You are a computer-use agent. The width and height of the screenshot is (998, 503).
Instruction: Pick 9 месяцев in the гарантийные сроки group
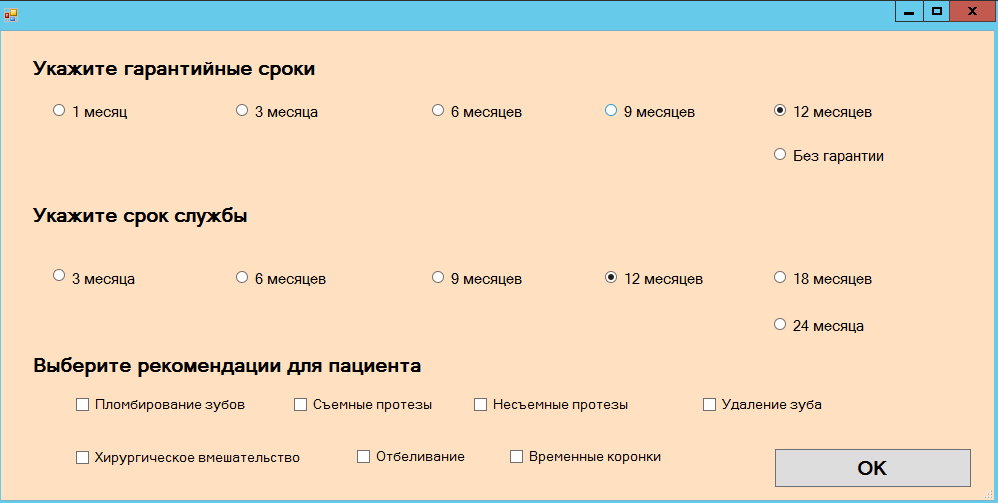[x=611, y=111]
